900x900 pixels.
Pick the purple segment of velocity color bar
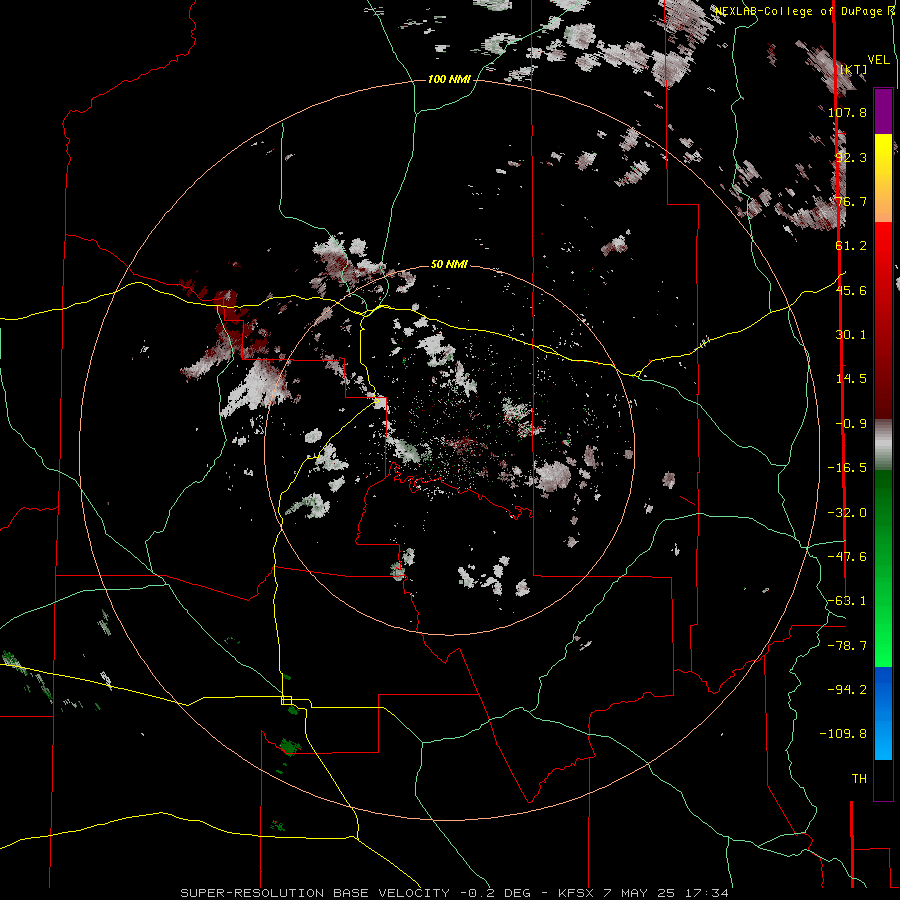(883, 111)
